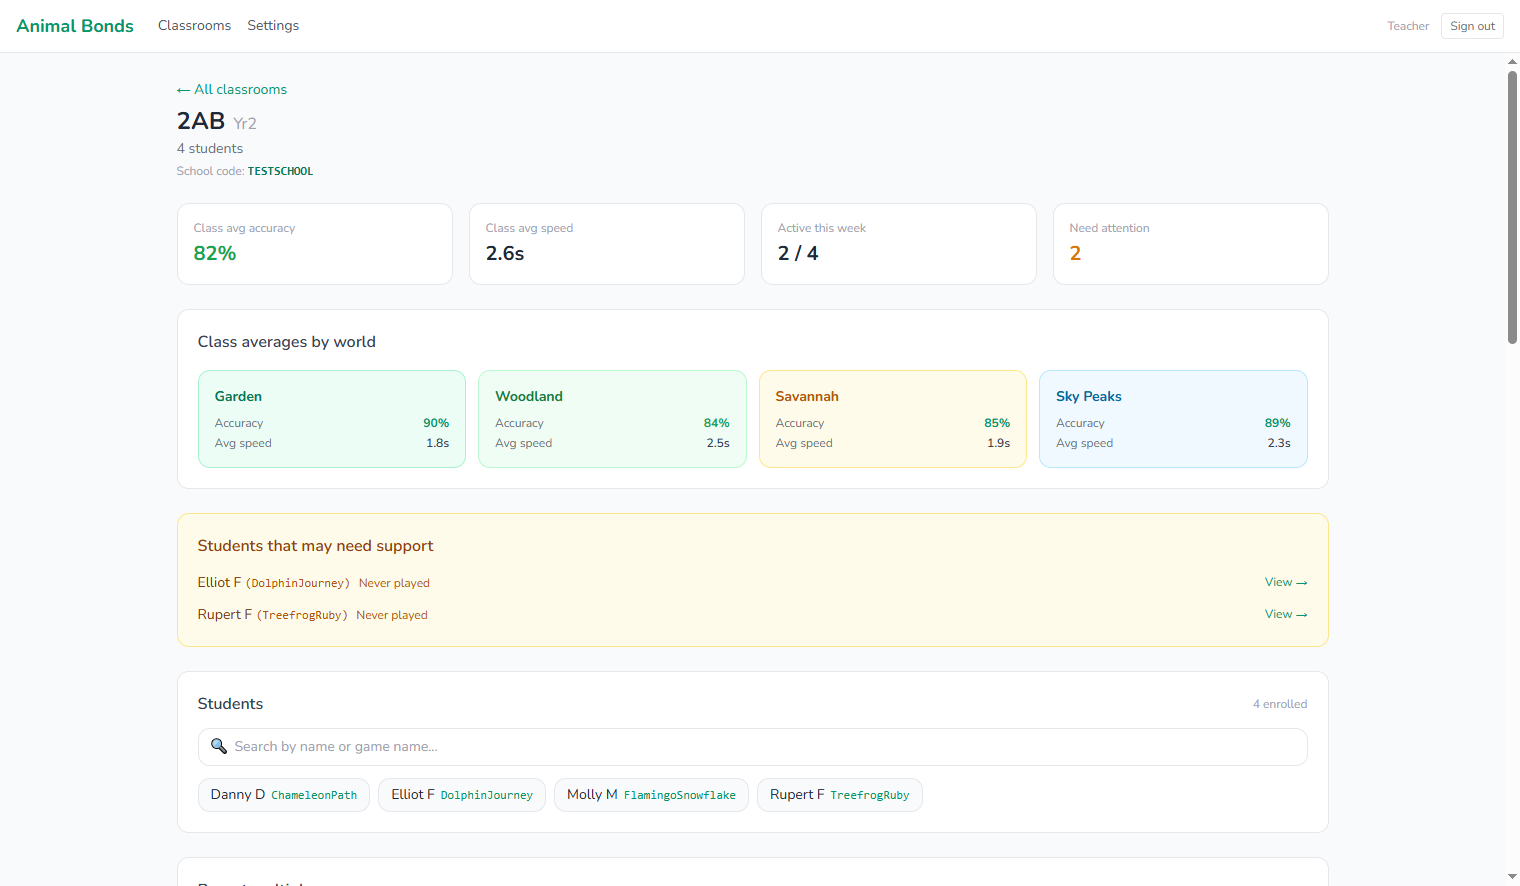This screenshot has height=886, width=1520.
Task: Open the Settings nav item
Action: (x=273, y=26)
